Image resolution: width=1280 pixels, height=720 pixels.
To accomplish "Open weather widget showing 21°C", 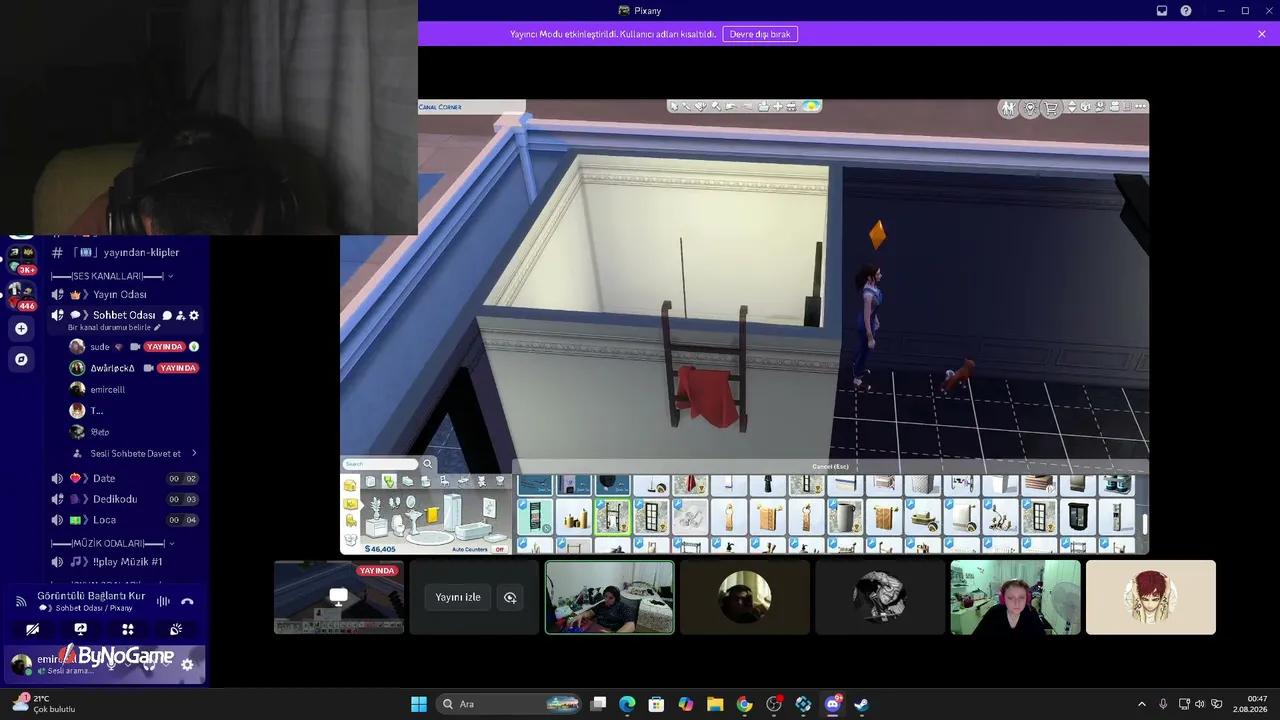I will click(x=45, y=704).
